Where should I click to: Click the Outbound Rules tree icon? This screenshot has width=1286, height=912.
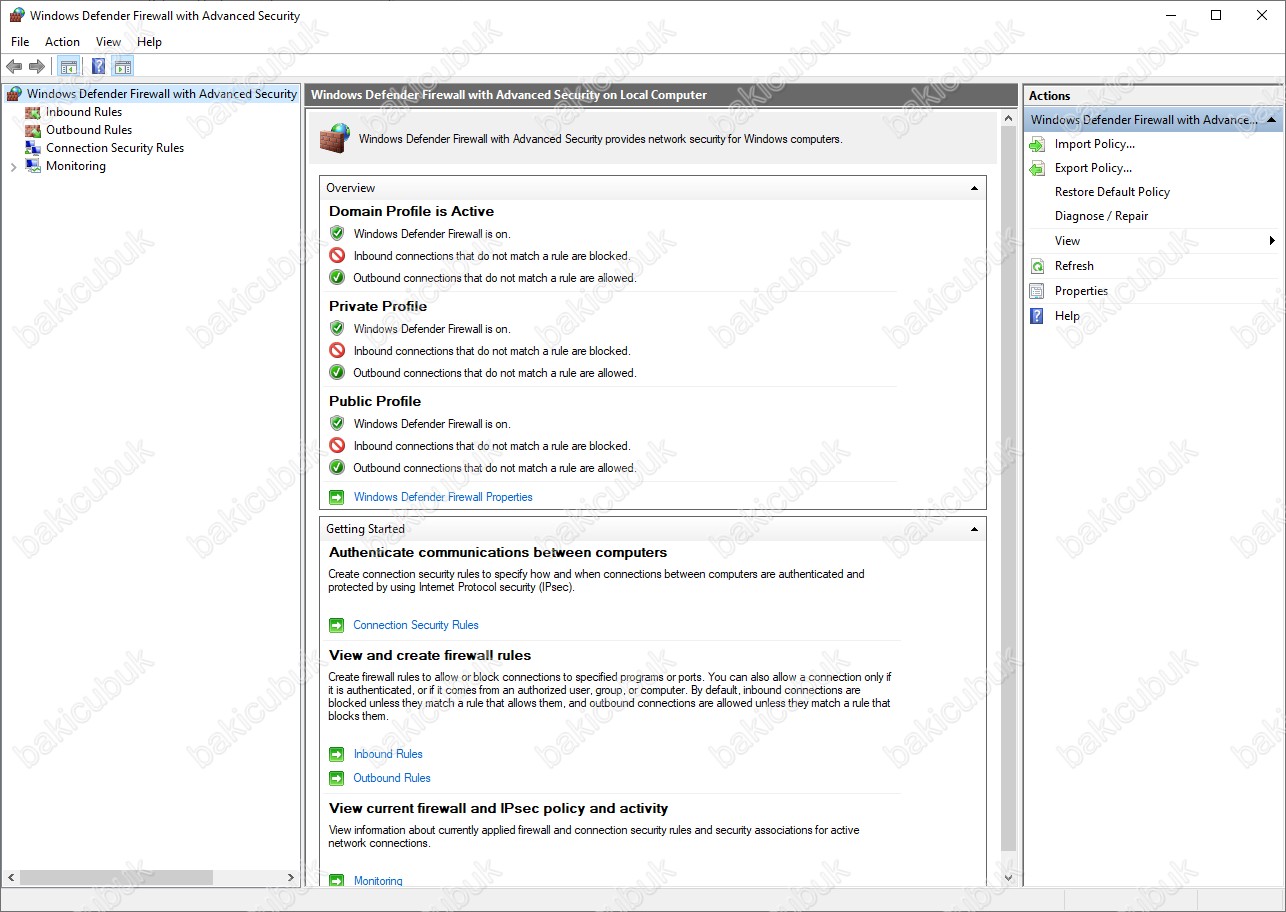pyautogui.click(x=33, y=130)
